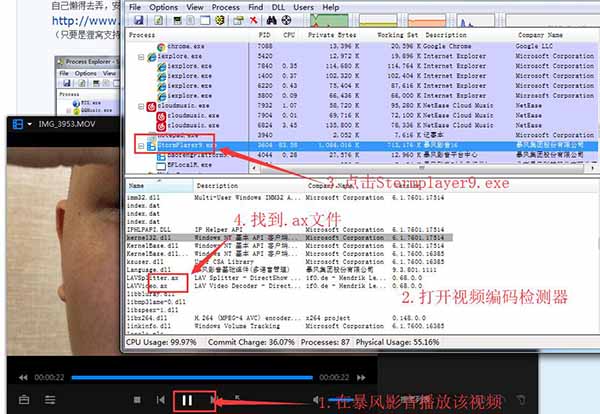Open the http://www link in the background page

click(x=85, y=21)
